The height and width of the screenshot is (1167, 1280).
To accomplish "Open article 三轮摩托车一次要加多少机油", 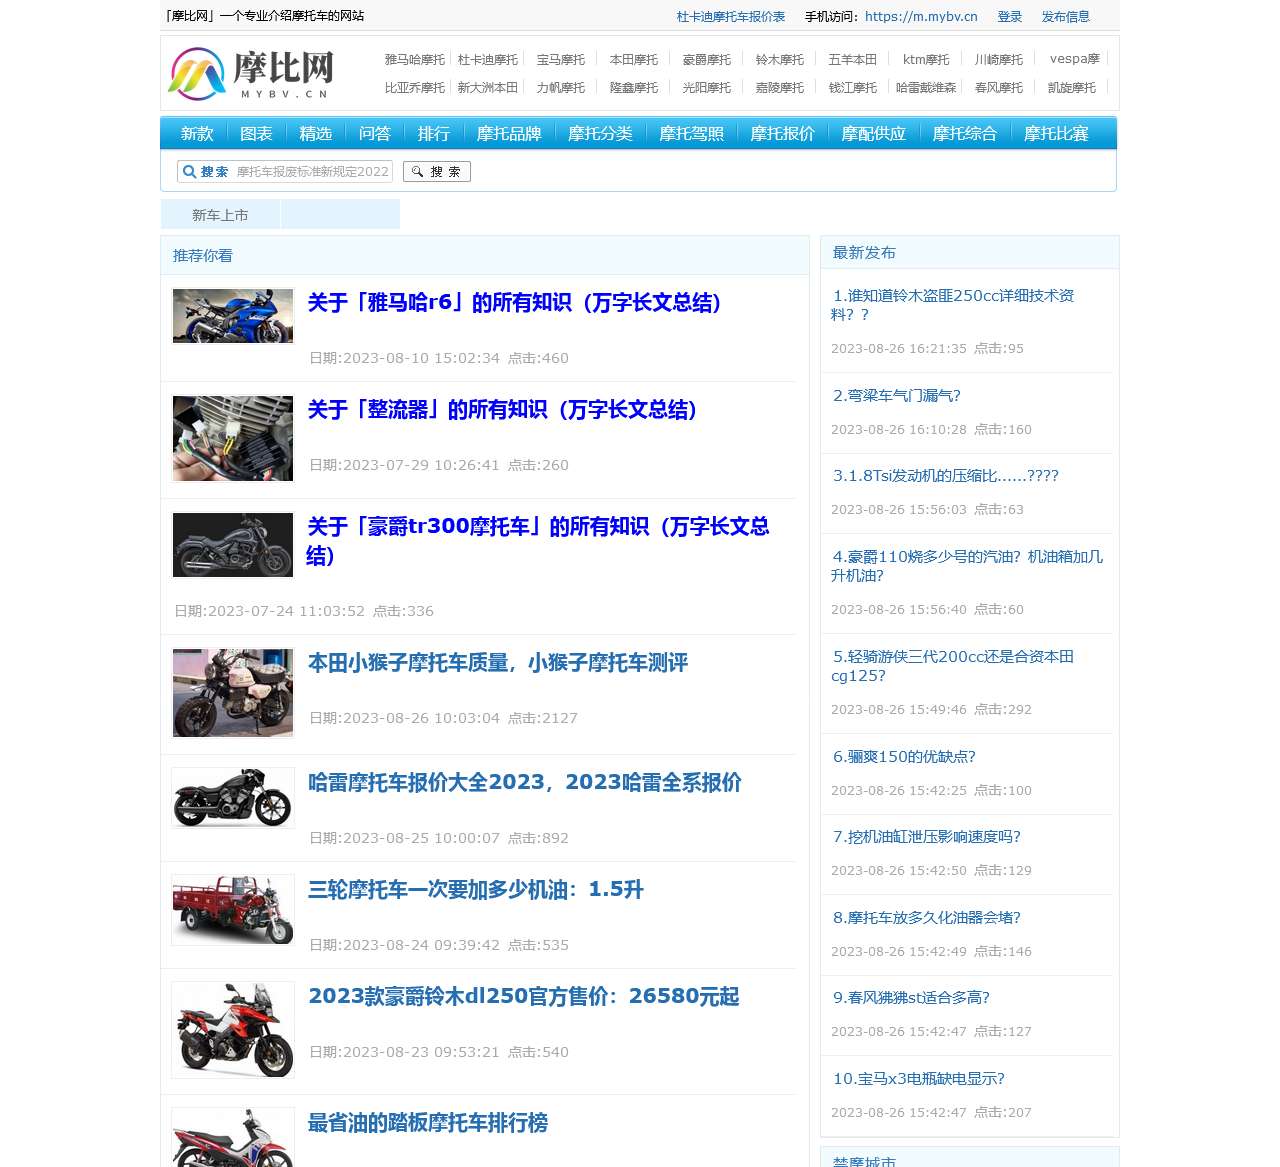I will 476,890.
